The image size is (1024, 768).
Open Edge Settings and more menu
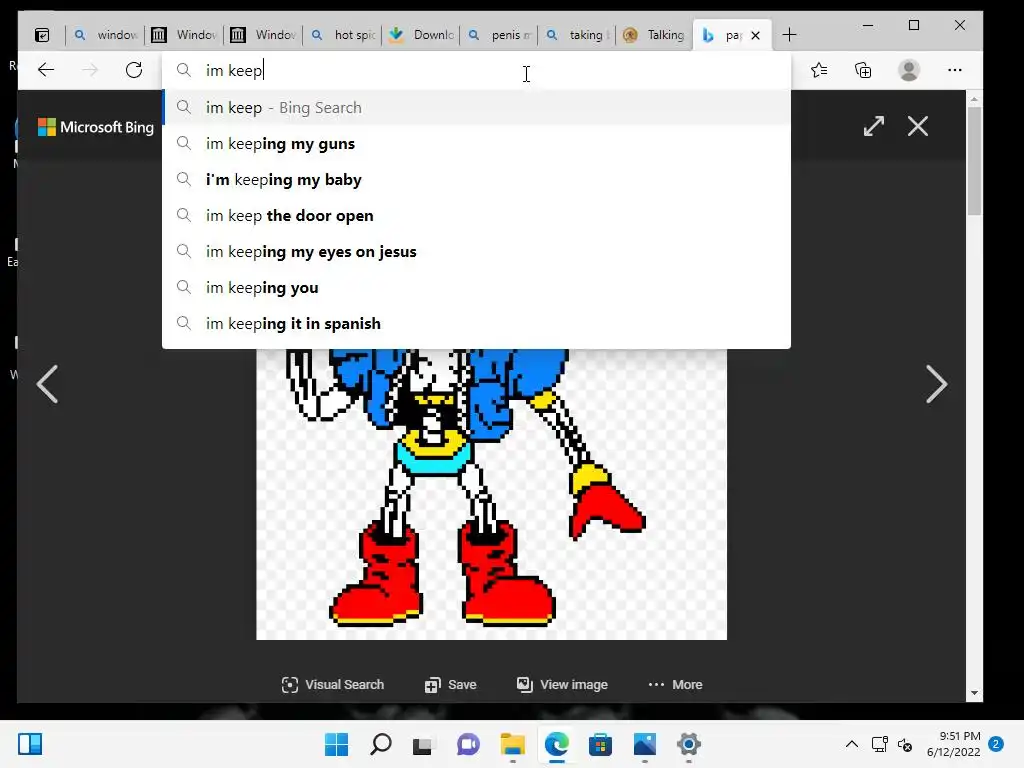(955, 70)
